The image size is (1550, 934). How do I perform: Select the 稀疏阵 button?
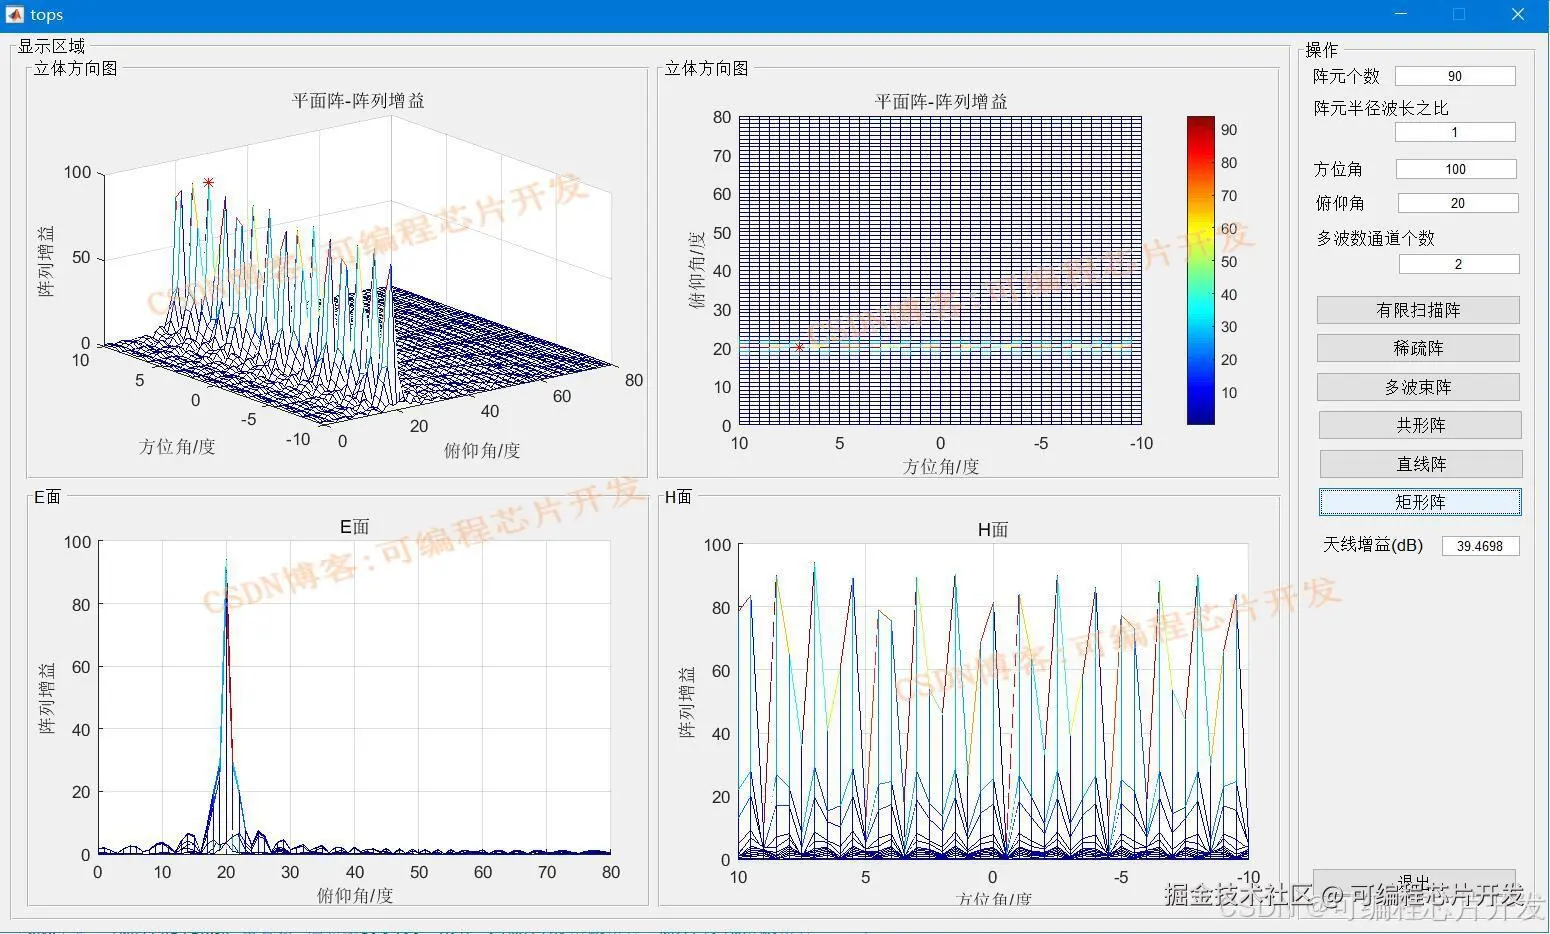1418,348
